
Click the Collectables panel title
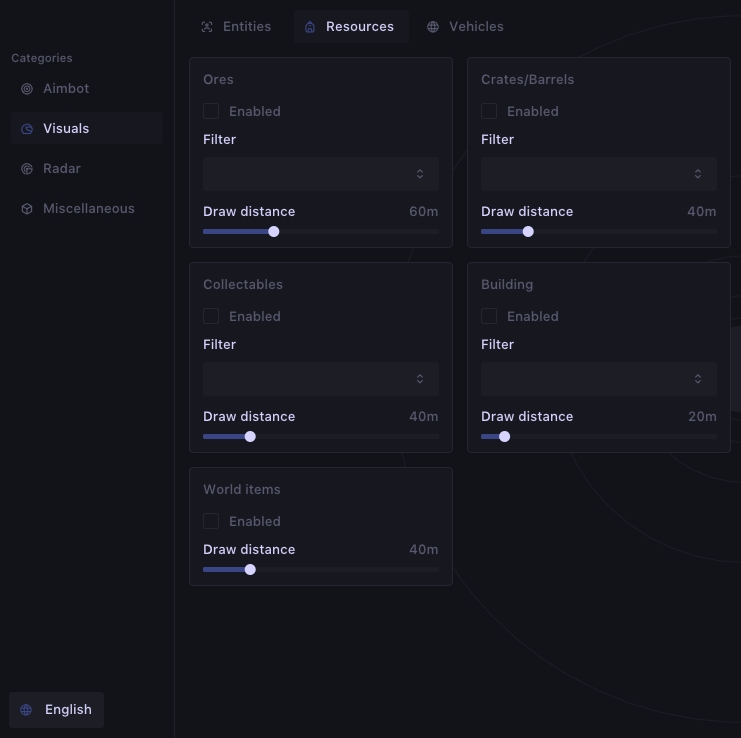(x=243, y=284)
